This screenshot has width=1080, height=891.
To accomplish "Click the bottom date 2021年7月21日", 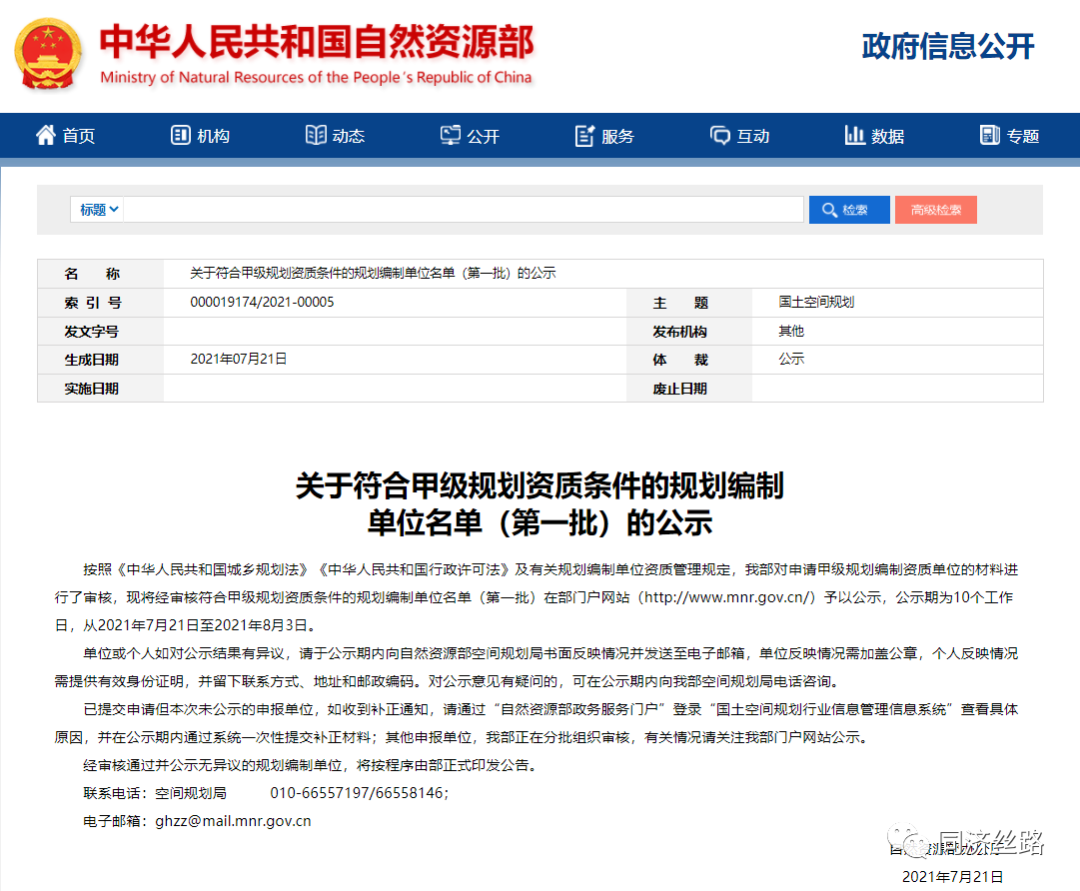I will click(953, 877).
